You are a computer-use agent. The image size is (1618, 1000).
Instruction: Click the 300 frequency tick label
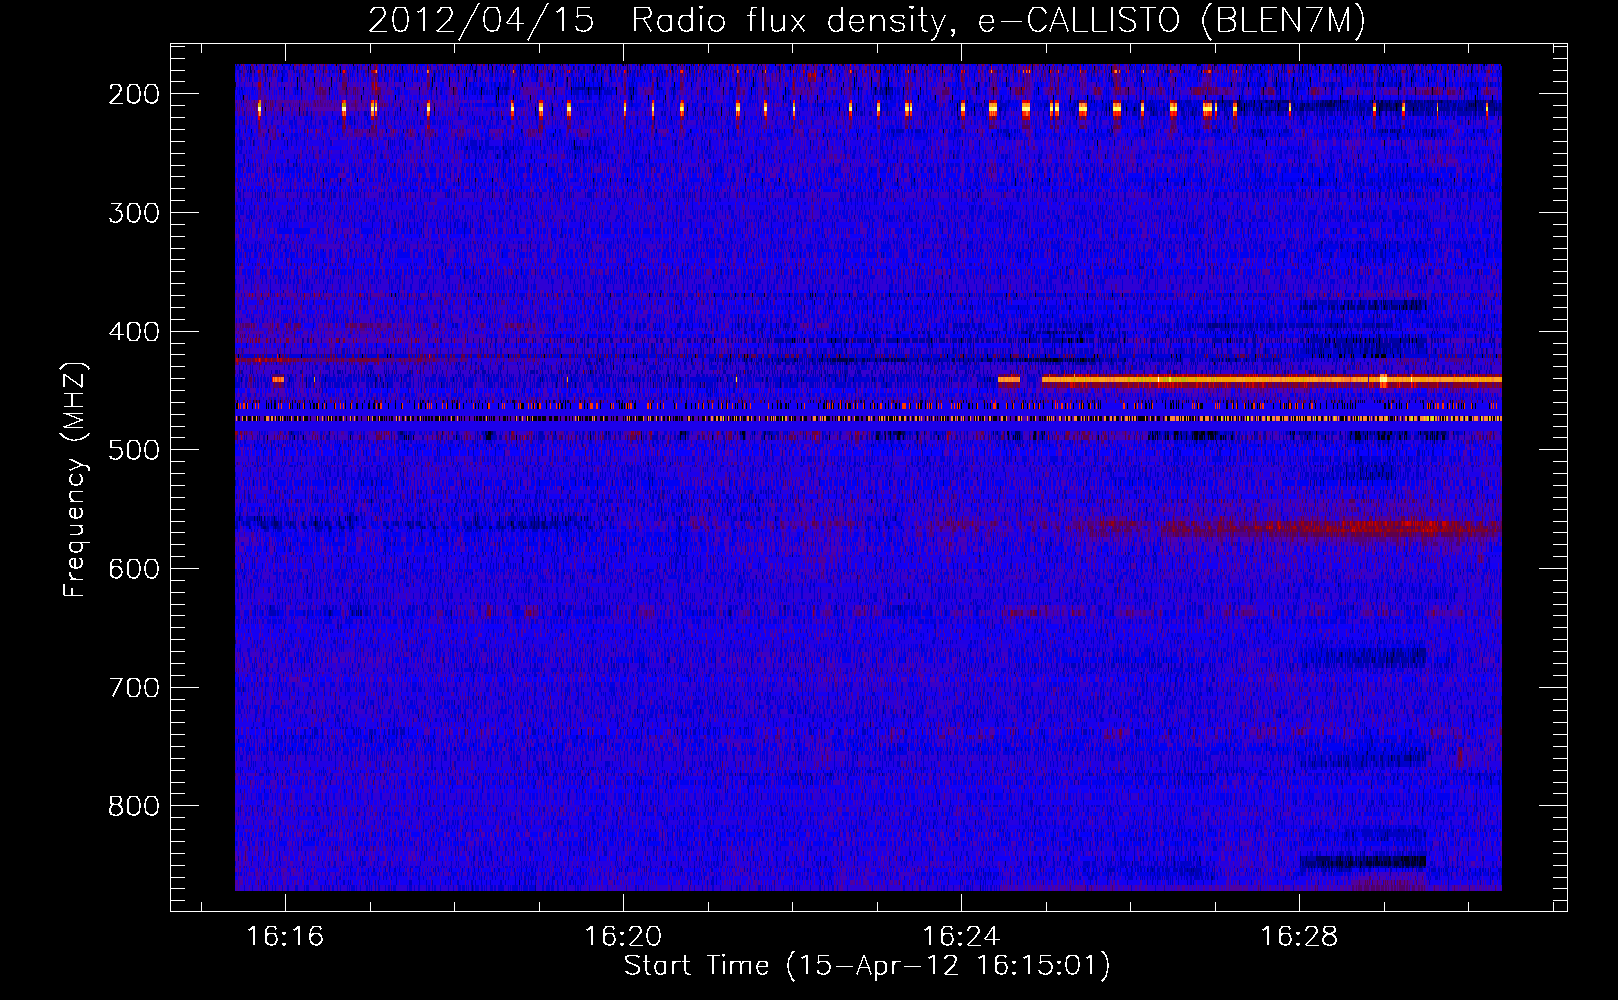point(134,213)
